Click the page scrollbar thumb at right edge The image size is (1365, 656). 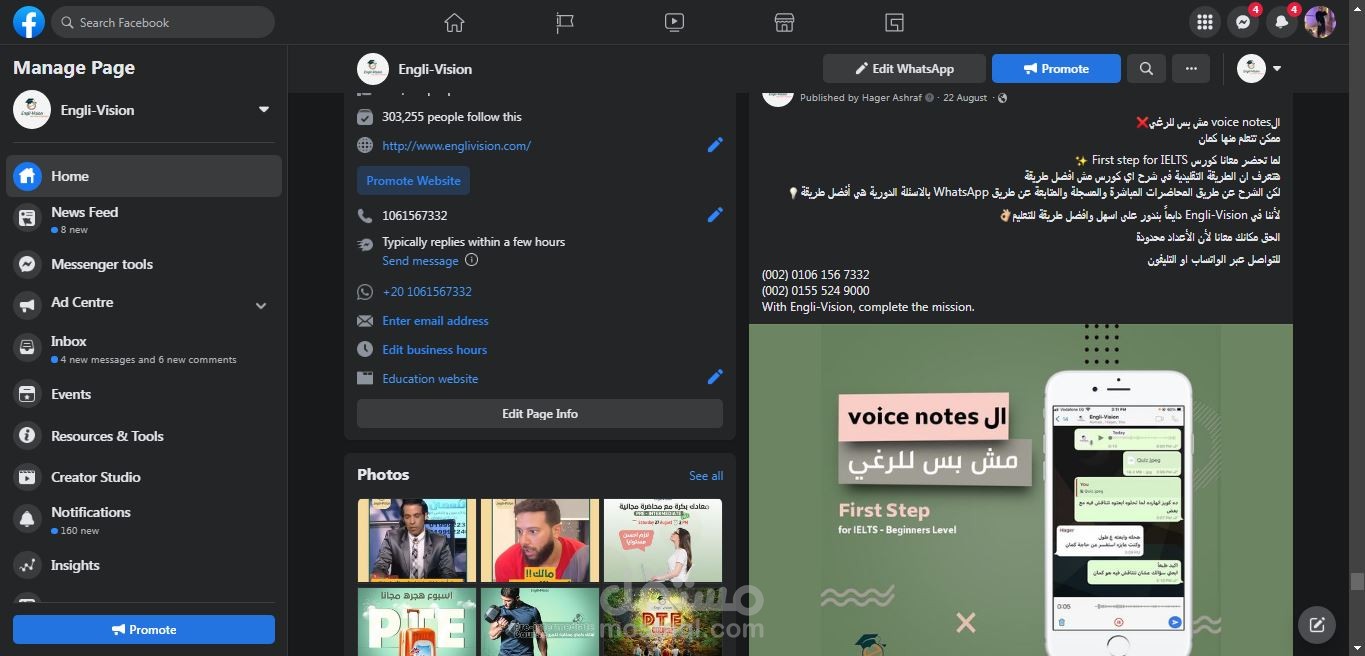(x=1357, y=582)
